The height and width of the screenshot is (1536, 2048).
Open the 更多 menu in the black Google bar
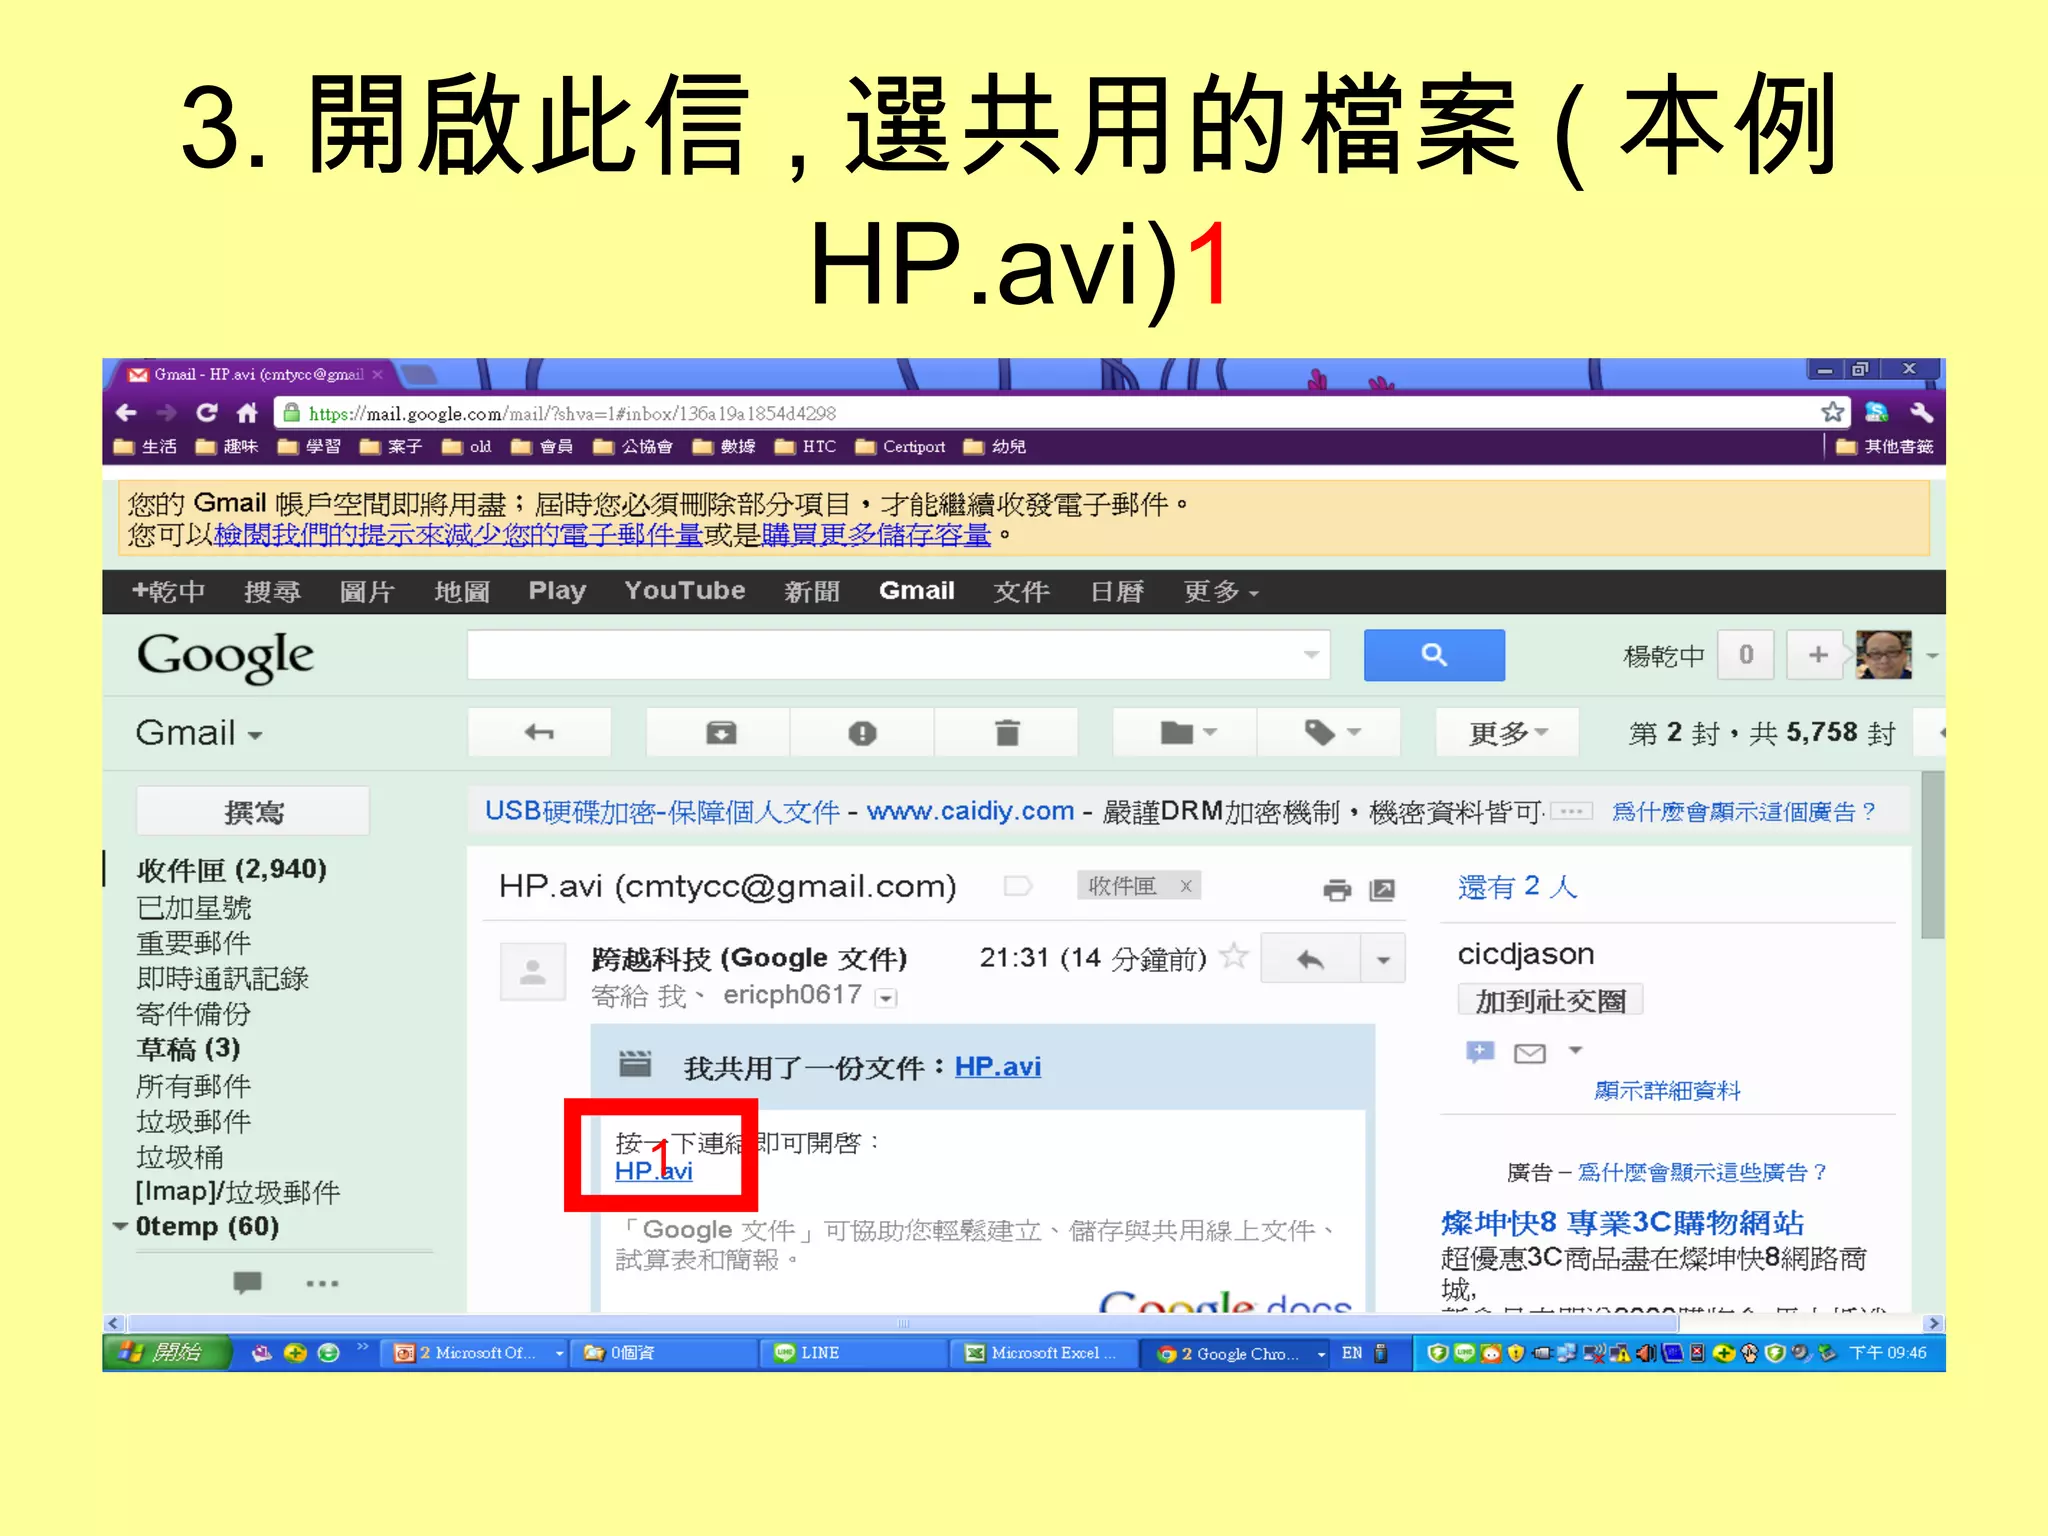pyautogui.click(x=1221, y=592)
